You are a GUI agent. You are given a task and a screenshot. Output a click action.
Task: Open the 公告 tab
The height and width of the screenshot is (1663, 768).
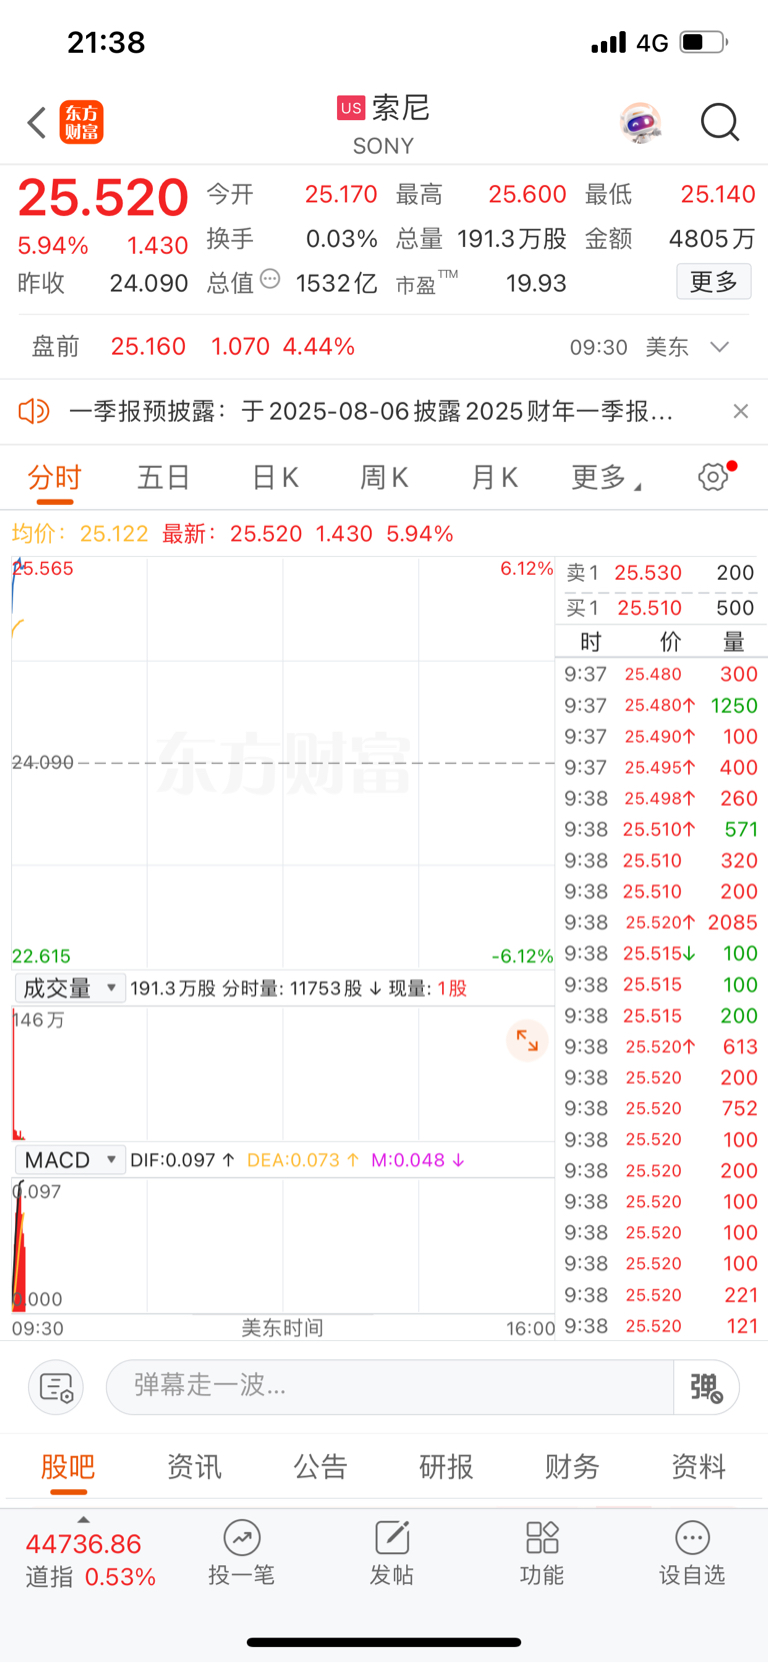coord(320,1467)
